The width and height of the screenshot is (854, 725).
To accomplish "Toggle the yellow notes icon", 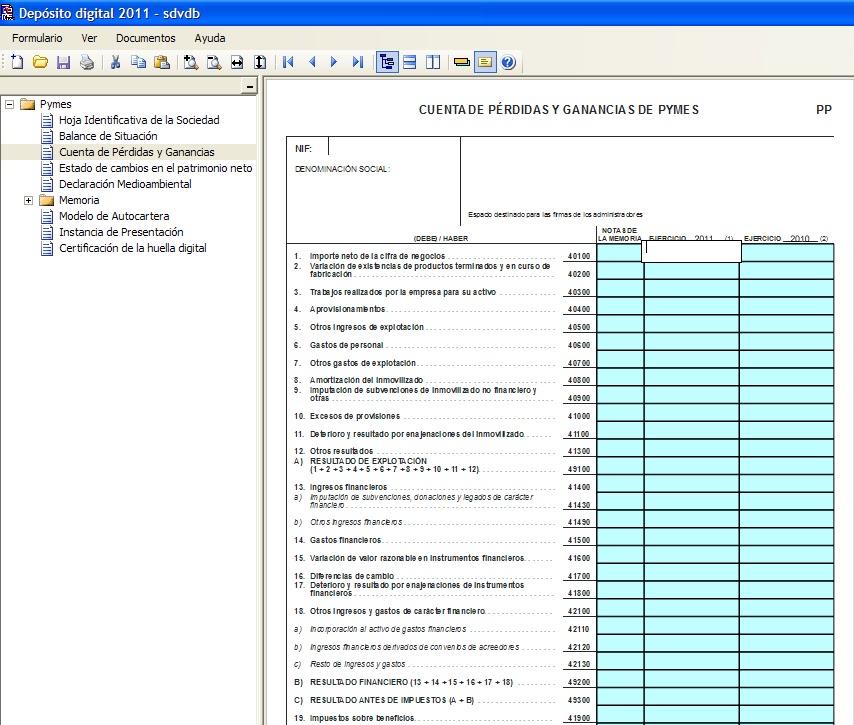I will pos(485,62).
